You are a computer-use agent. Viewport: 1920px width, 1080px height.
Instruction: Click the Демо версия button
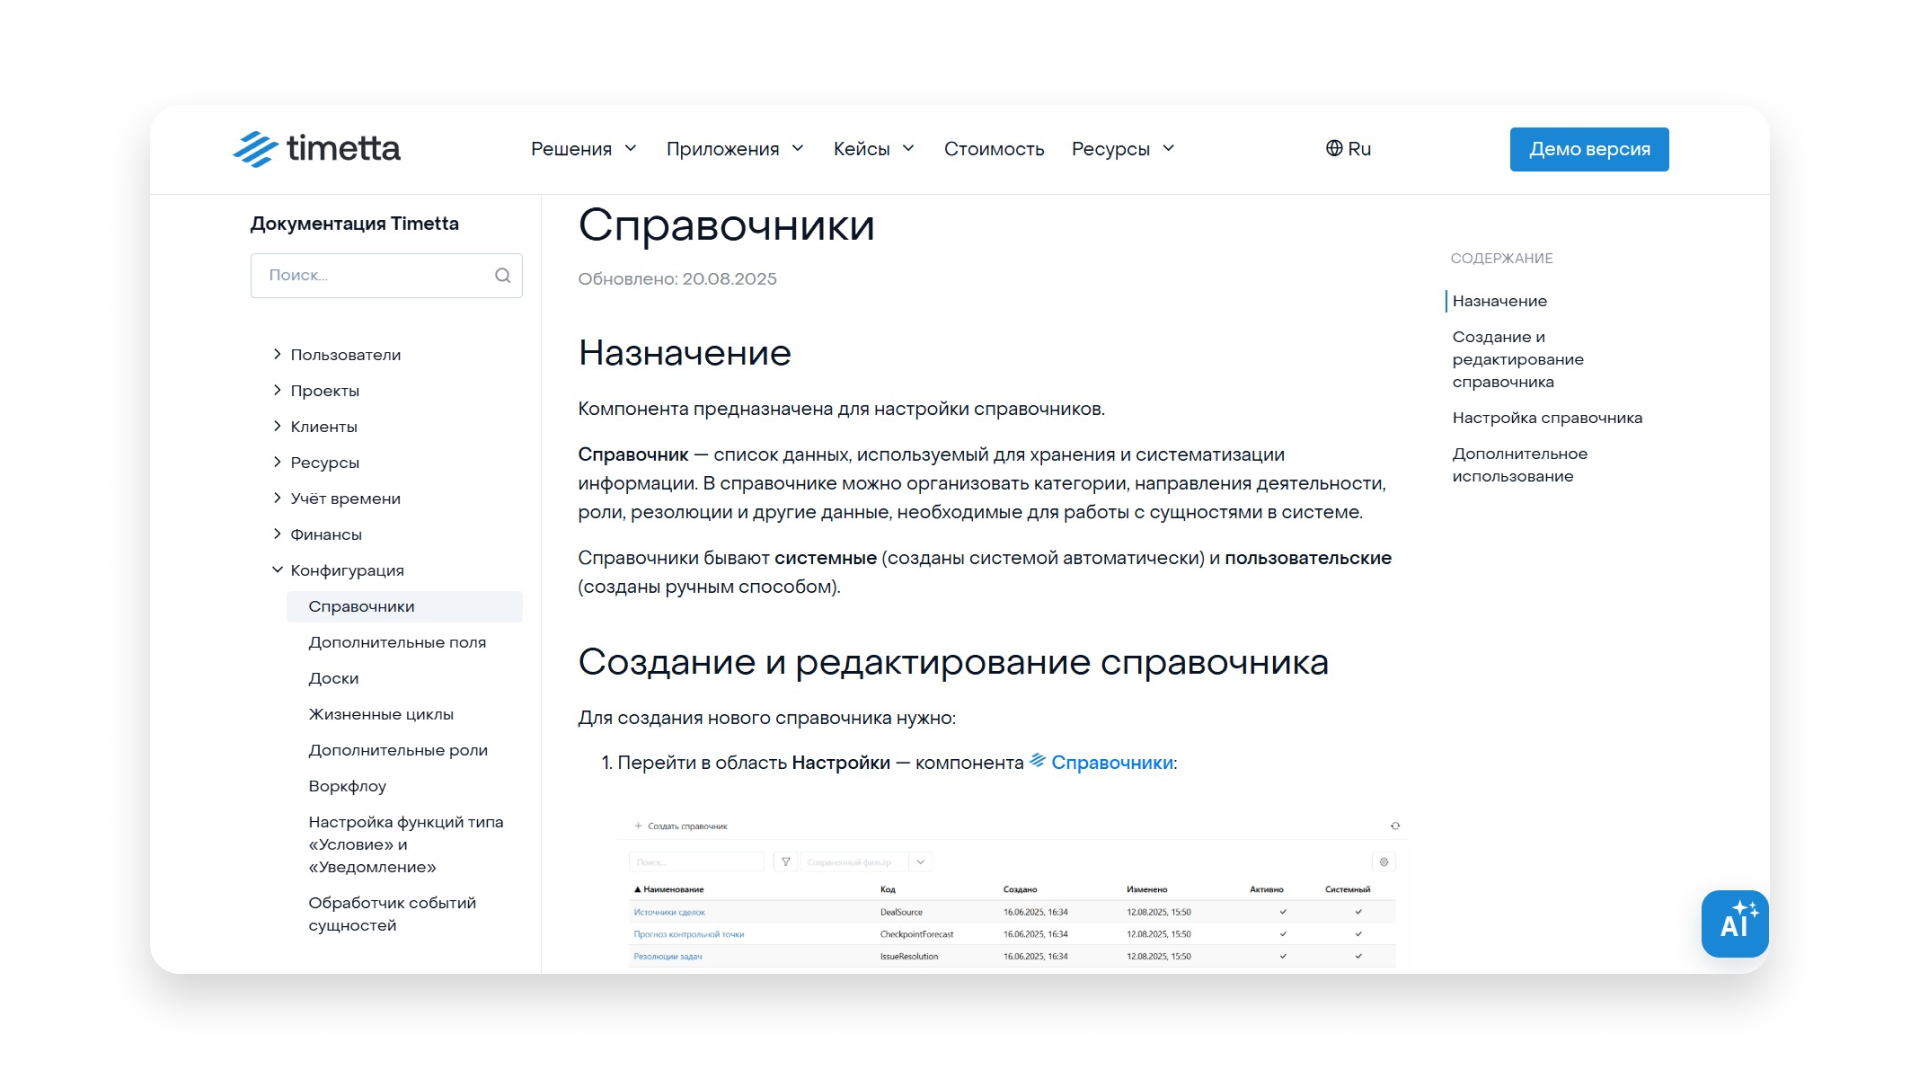[x=1589, y=148]
